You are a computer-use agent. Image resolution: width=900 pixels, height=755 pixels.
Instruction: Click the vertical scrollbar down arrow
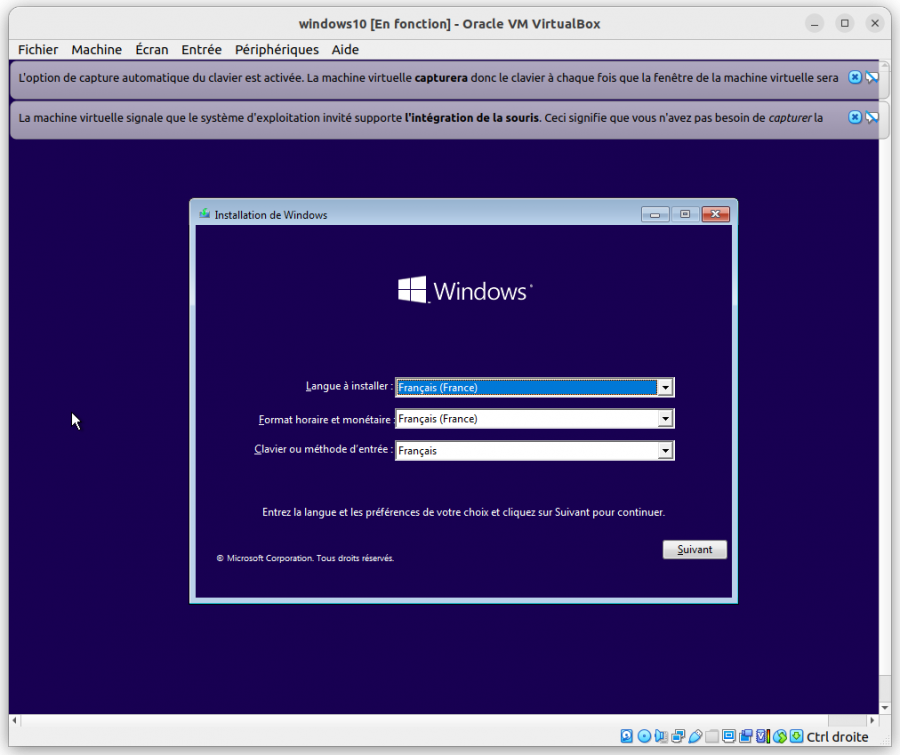(x=885, y=708)
